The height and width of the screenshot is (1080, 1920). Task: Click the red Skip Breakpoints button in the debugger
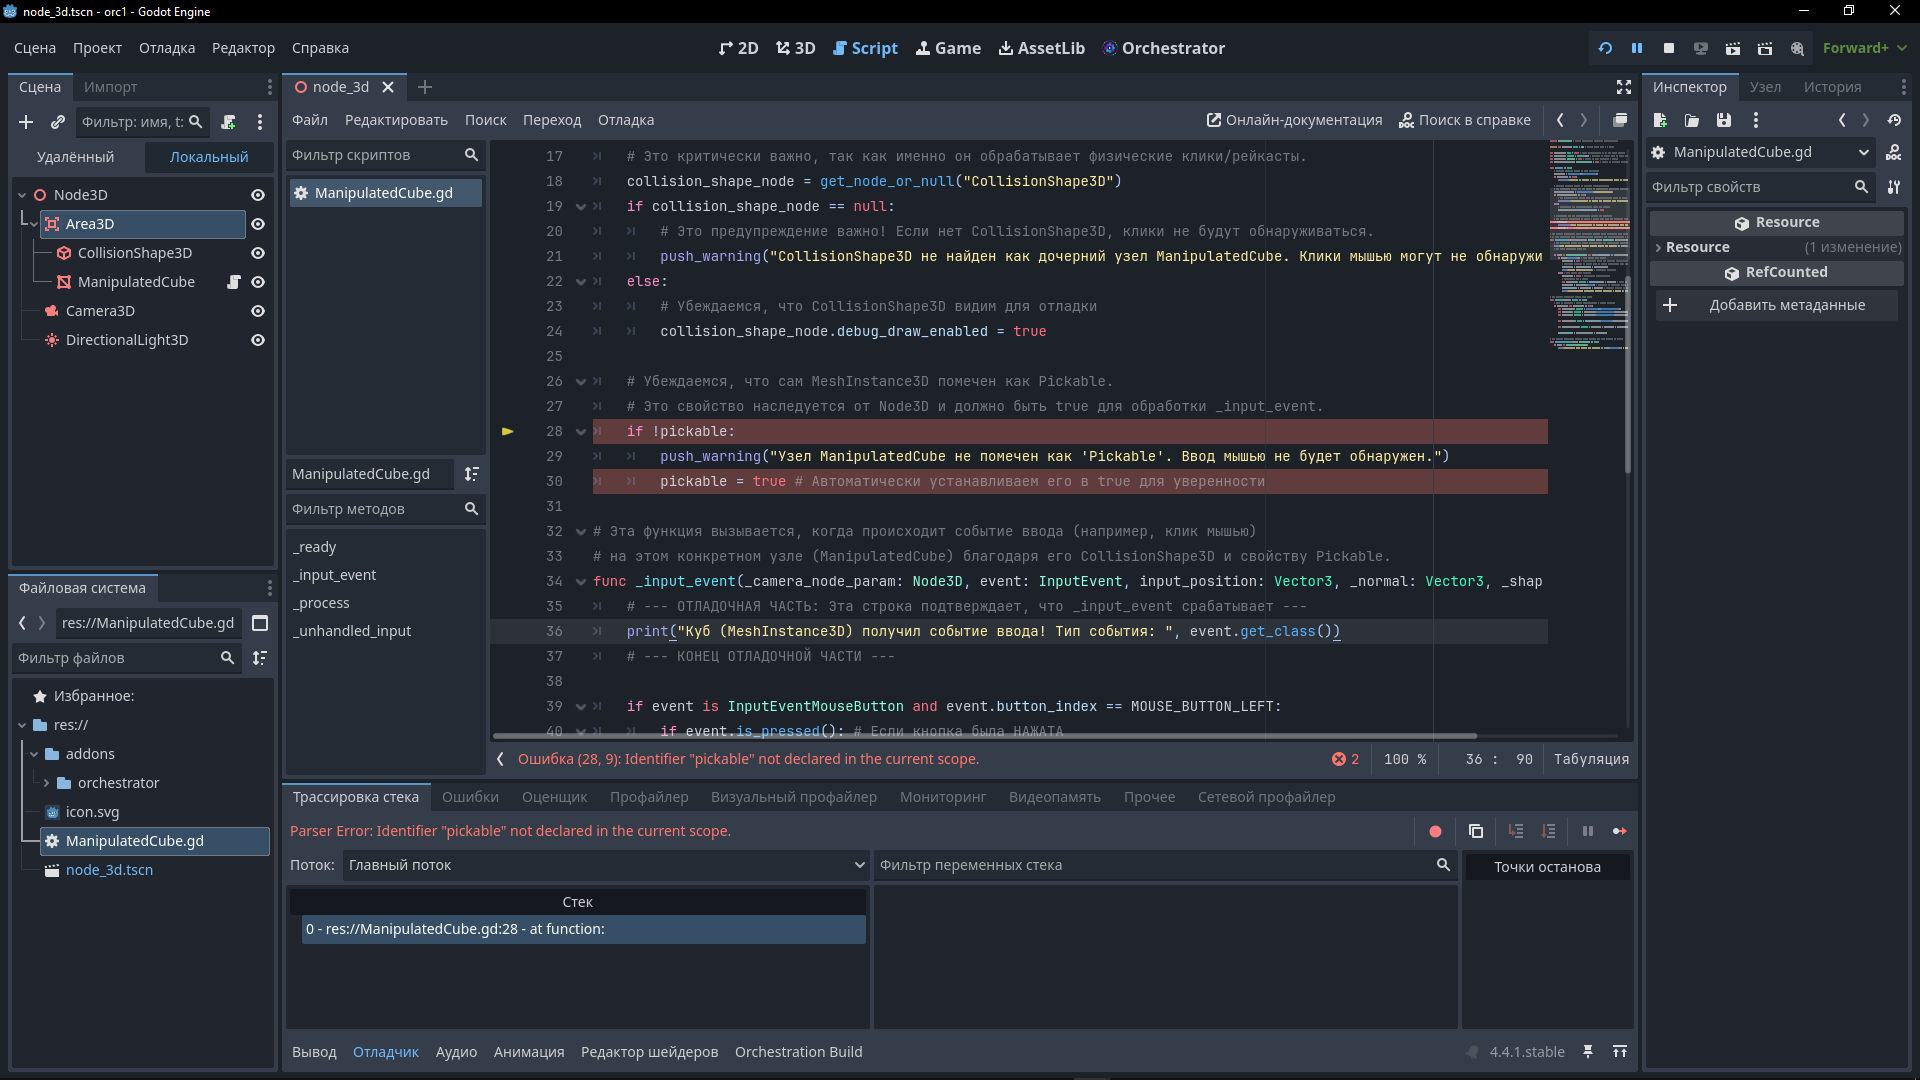(x=1435, y=831)
